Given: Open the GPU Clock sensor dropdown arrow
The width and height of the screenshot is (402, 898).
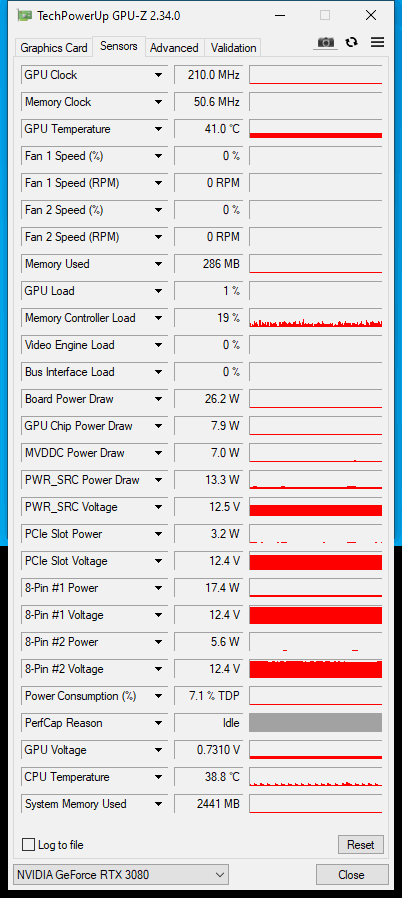Looking at the screenshot, I should point(158,75).
